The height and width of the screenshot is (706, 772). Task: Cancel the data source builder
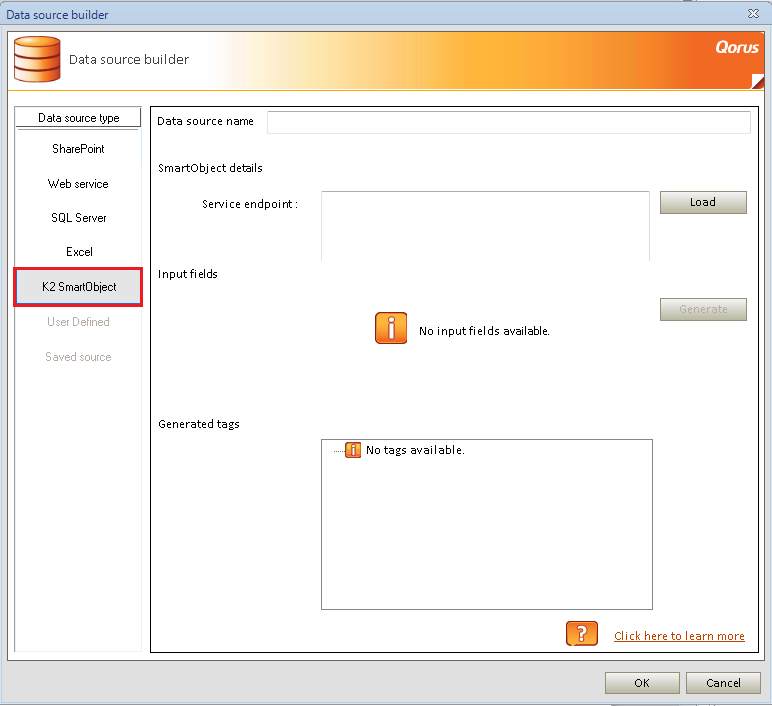[x=723, y=683]
